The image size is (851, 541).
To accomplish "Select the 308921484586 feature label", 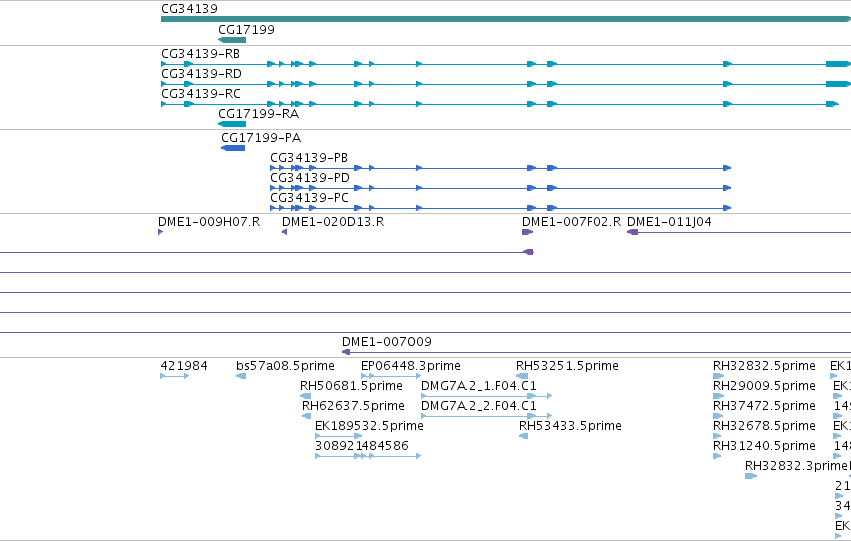I will click(x=361, y=446).
